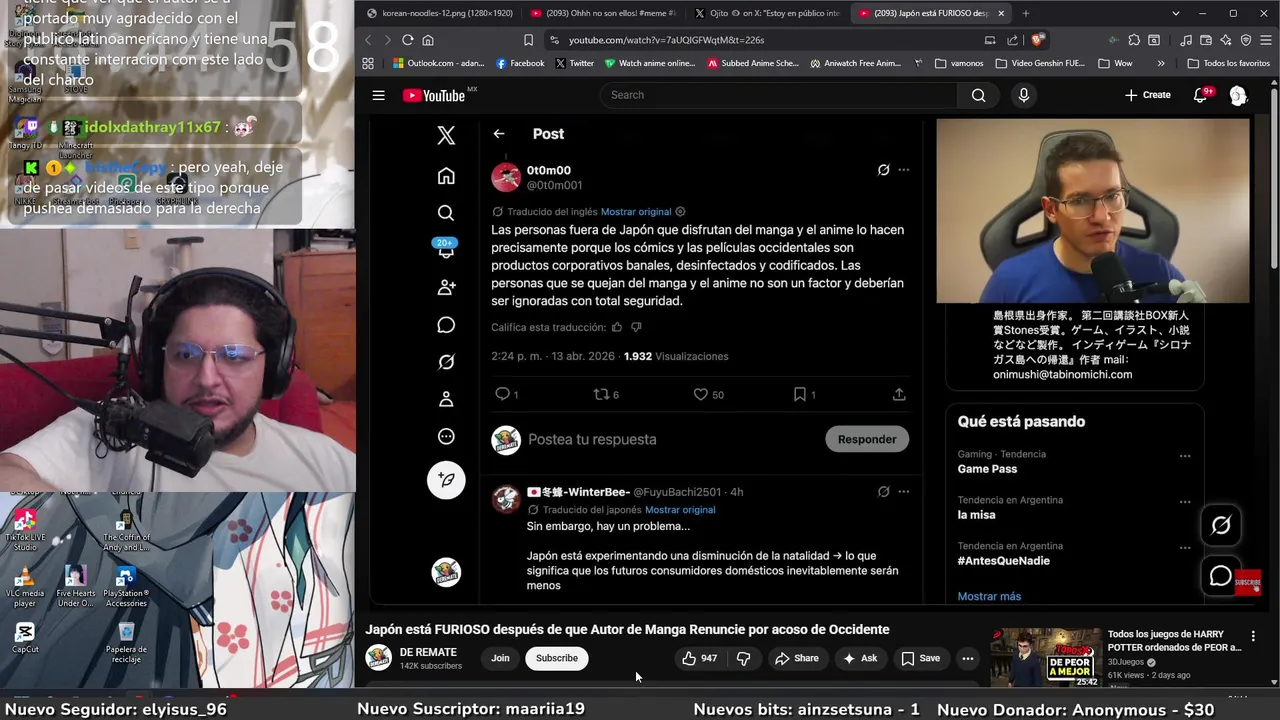Click the white compose post button
Viewport: 1280px width, 720px height.
[446, 480]
